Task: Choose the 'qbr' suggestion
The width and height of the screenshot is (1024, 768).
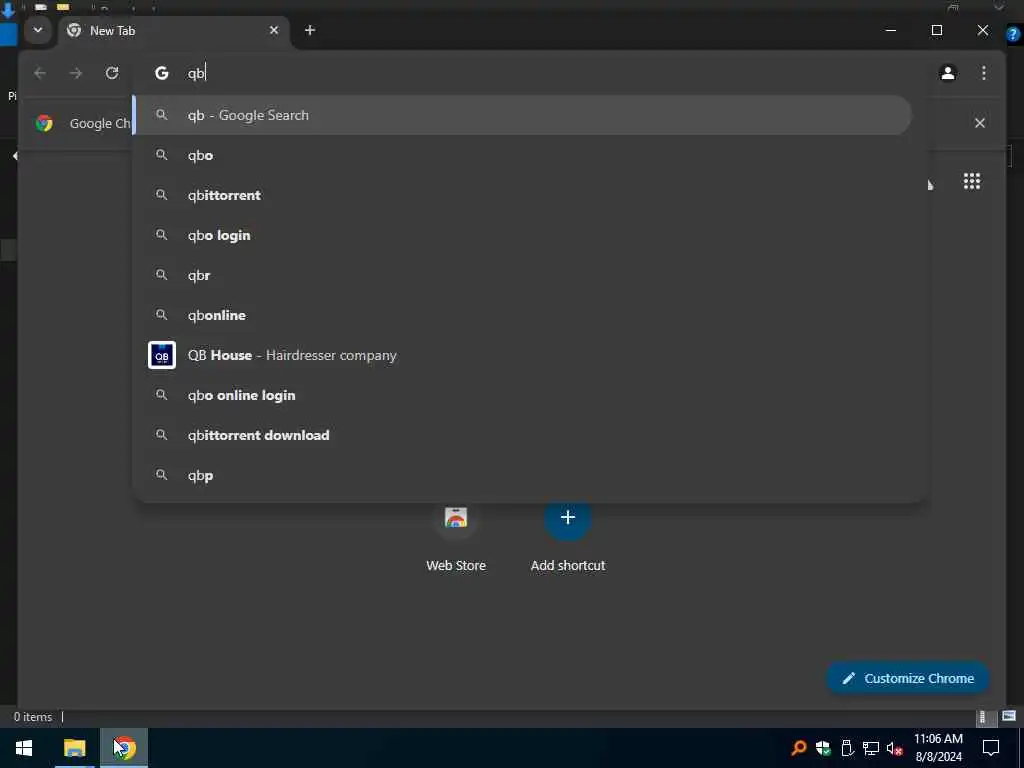Action: [522, 275]
